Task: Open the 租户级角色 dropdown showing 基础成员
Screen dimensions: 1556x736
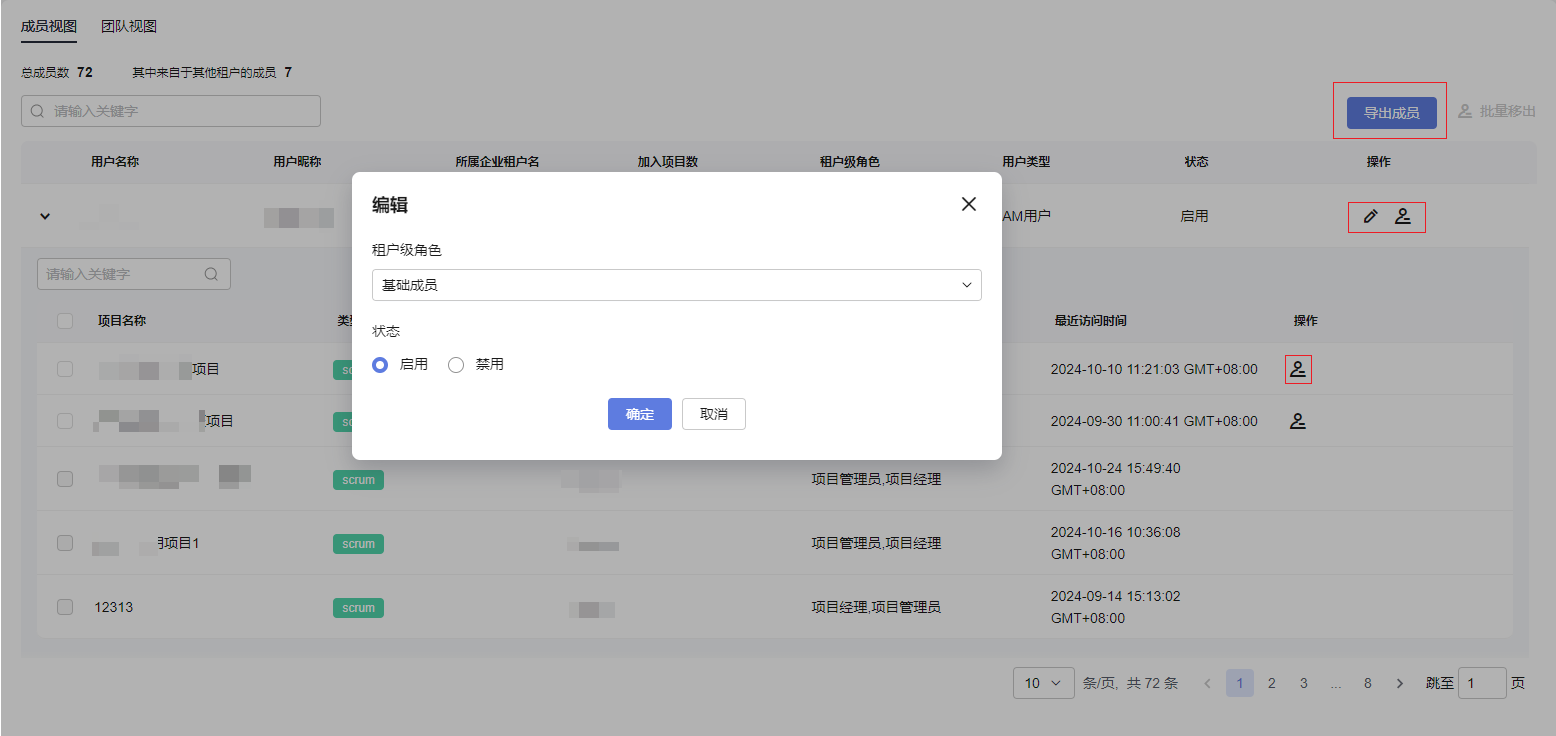Action: coord(676,285)
